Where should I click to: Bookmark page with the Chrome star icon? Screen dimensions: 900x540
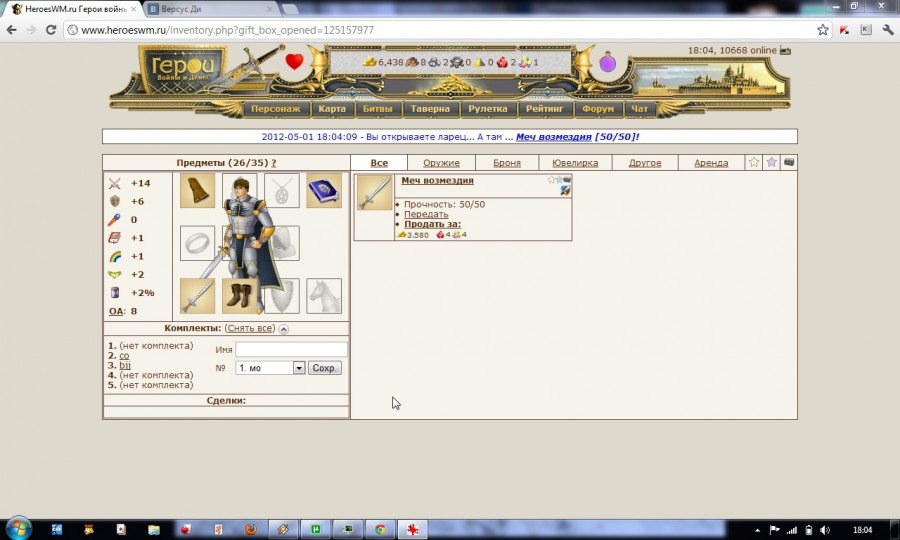(x=823, y=30)
